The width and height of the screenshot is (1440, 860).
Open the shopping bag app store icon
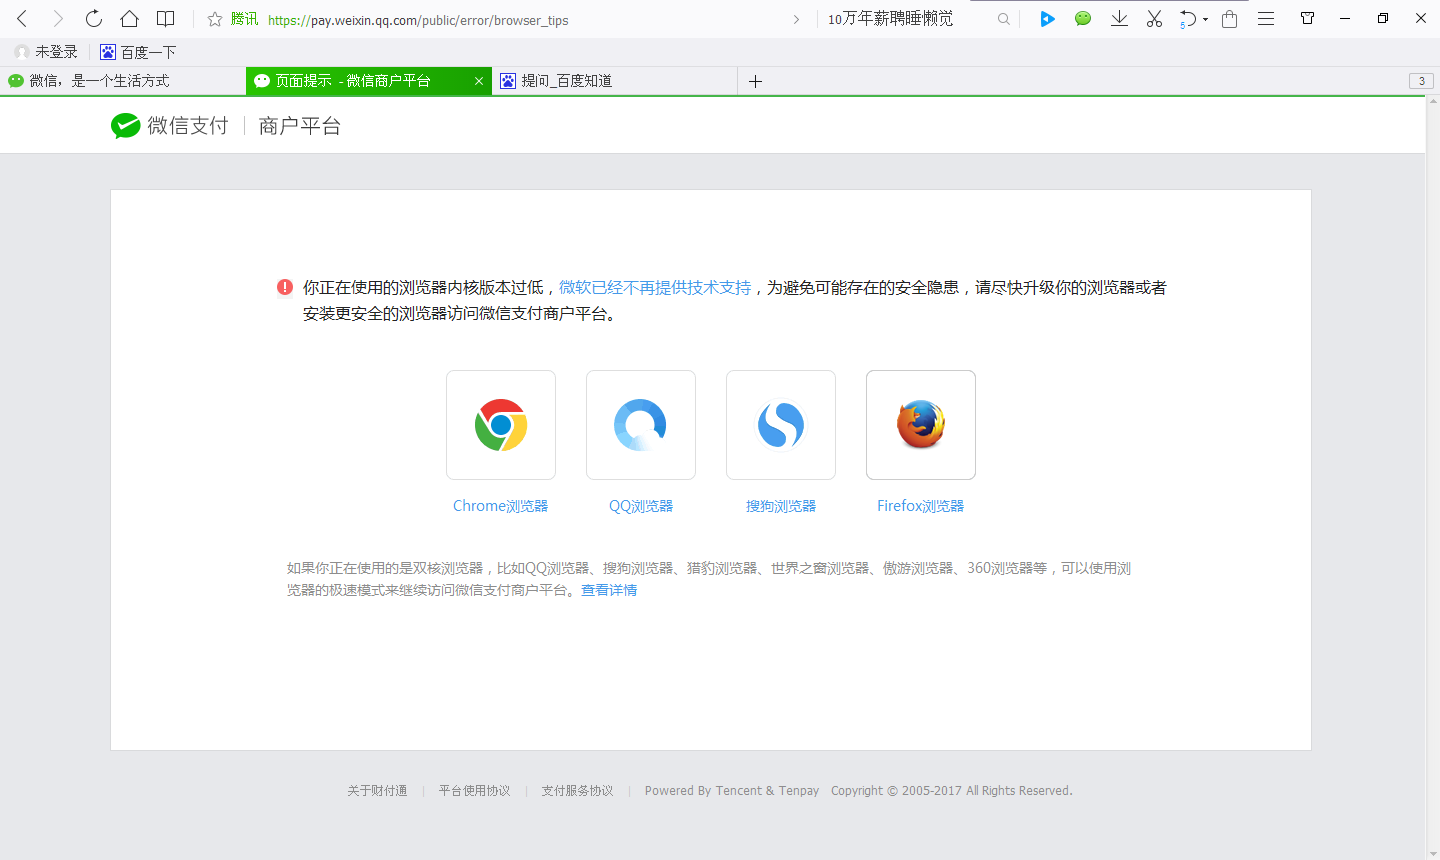1230,19
